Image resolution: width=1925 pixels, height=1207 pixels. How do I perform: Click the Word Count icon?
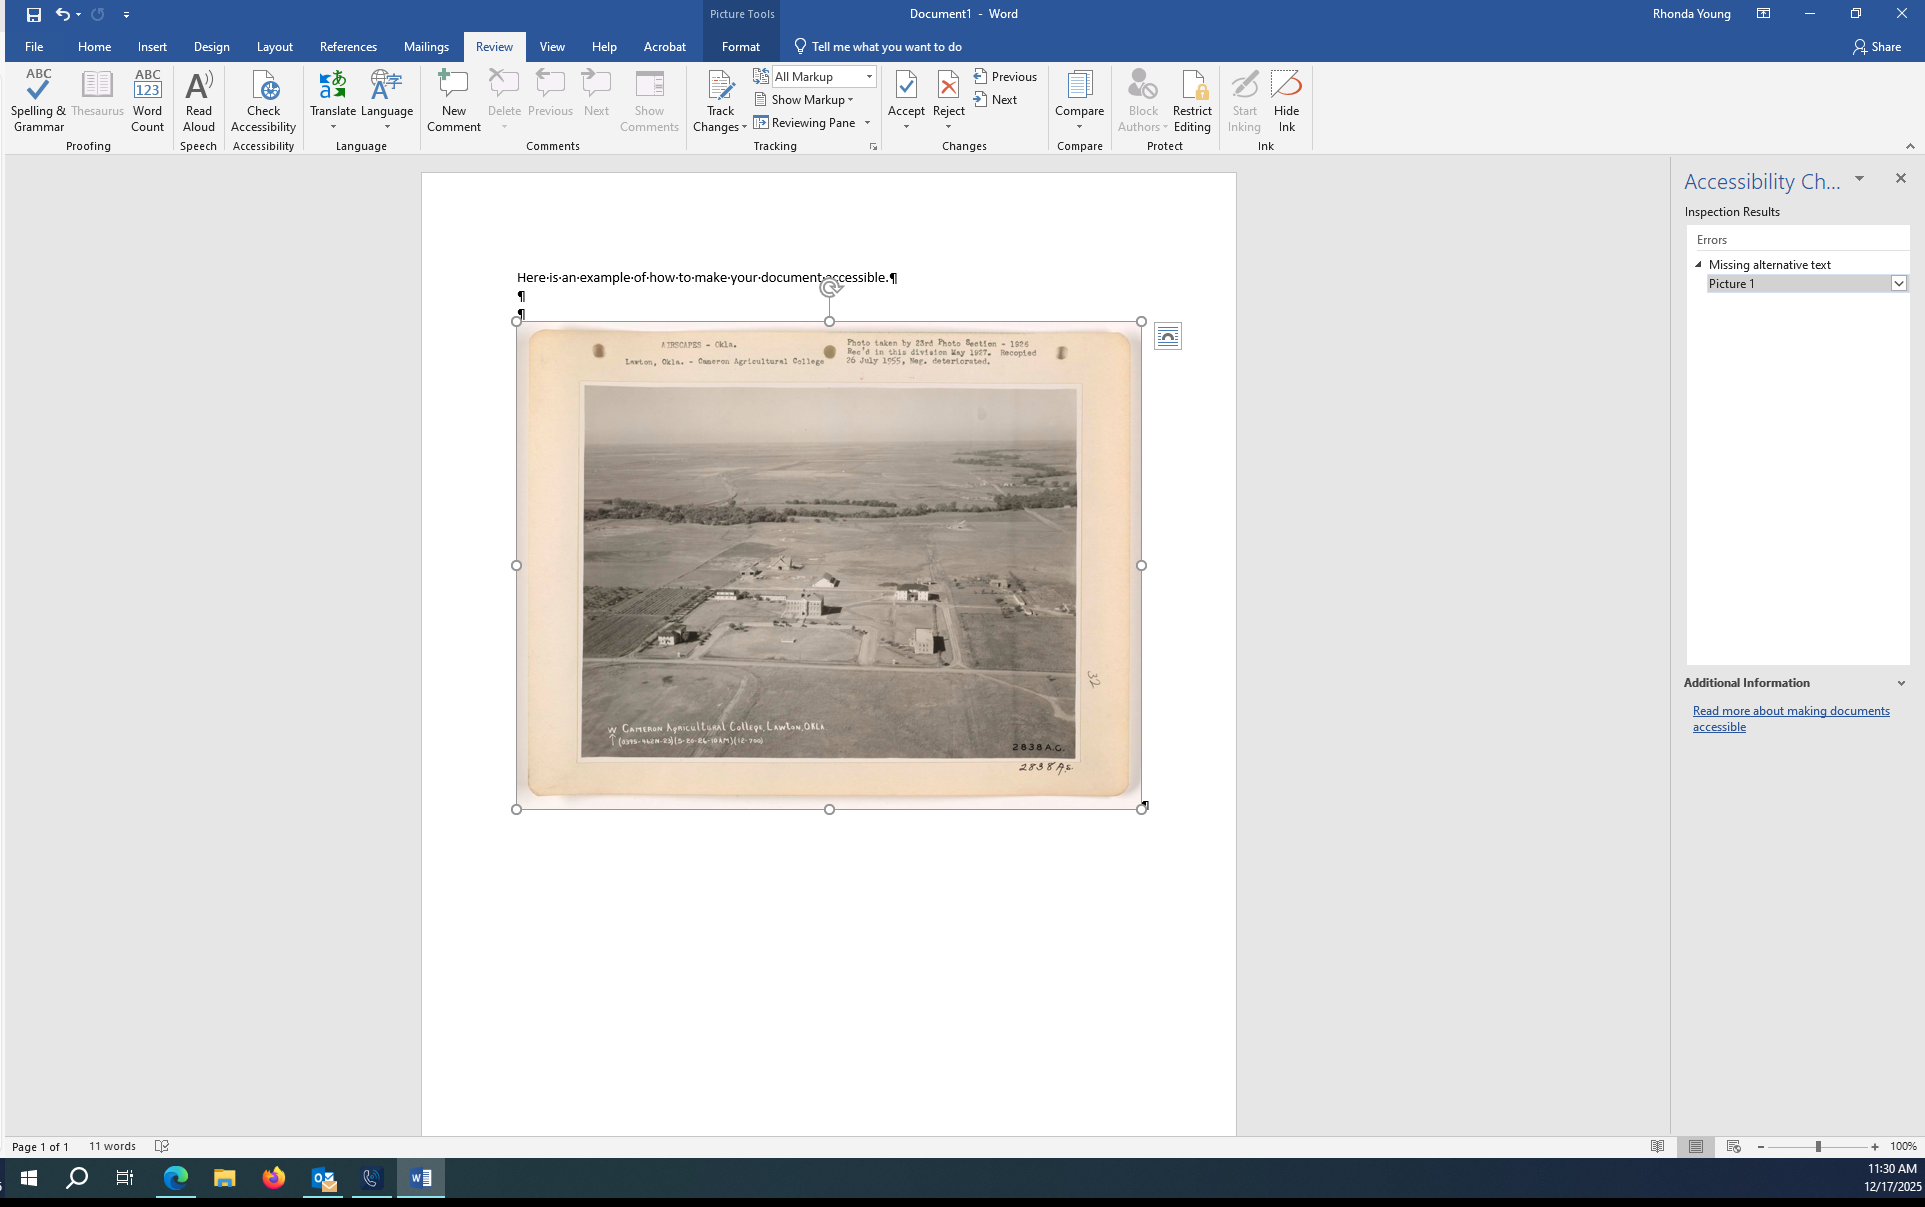pos(147,100)
